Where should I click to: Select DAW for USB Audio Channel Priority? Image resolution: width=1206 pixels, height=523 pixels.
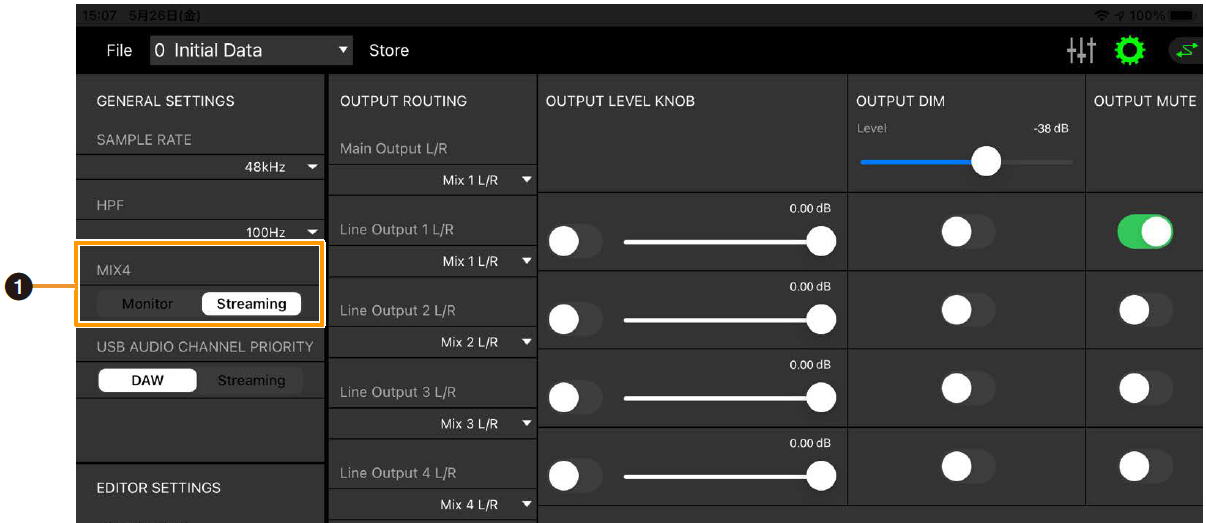[x=148, y=380]
